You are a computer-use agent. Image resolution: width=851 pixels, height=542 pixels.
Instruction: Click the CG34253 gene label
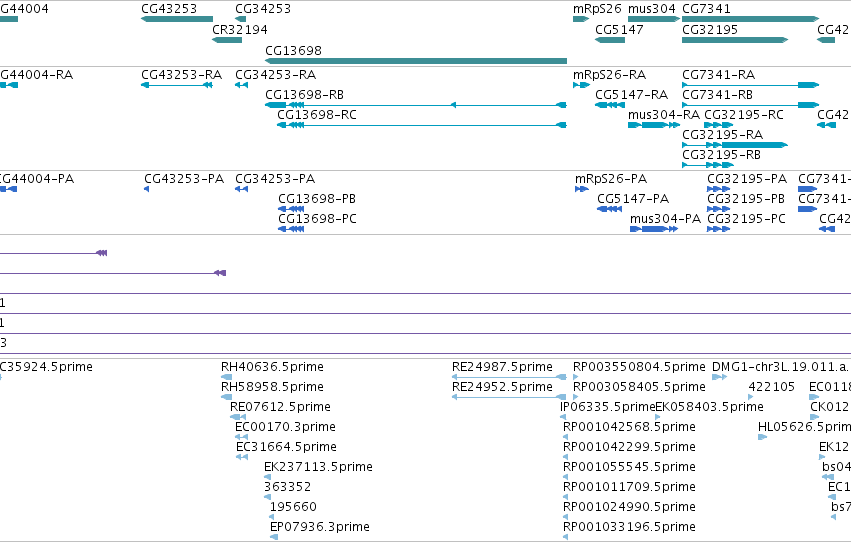point(263,9)
